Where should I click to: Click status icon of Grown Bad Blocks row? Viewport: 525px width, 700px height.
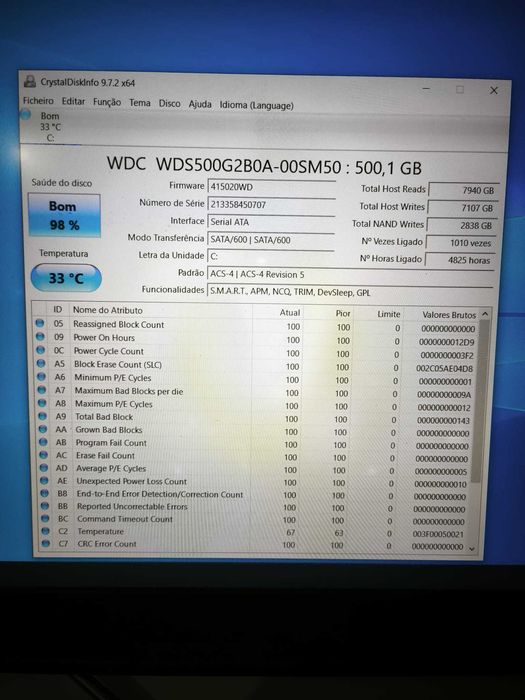pos(43,429)
